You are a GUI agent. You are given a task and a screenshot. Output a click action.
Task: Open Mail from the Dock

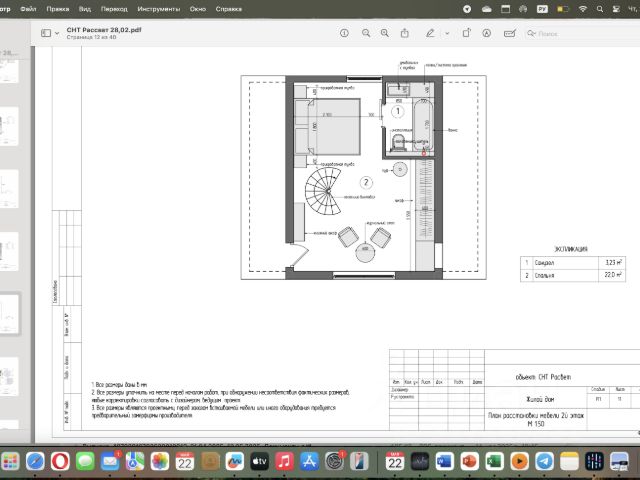click(x=110, y=462)
